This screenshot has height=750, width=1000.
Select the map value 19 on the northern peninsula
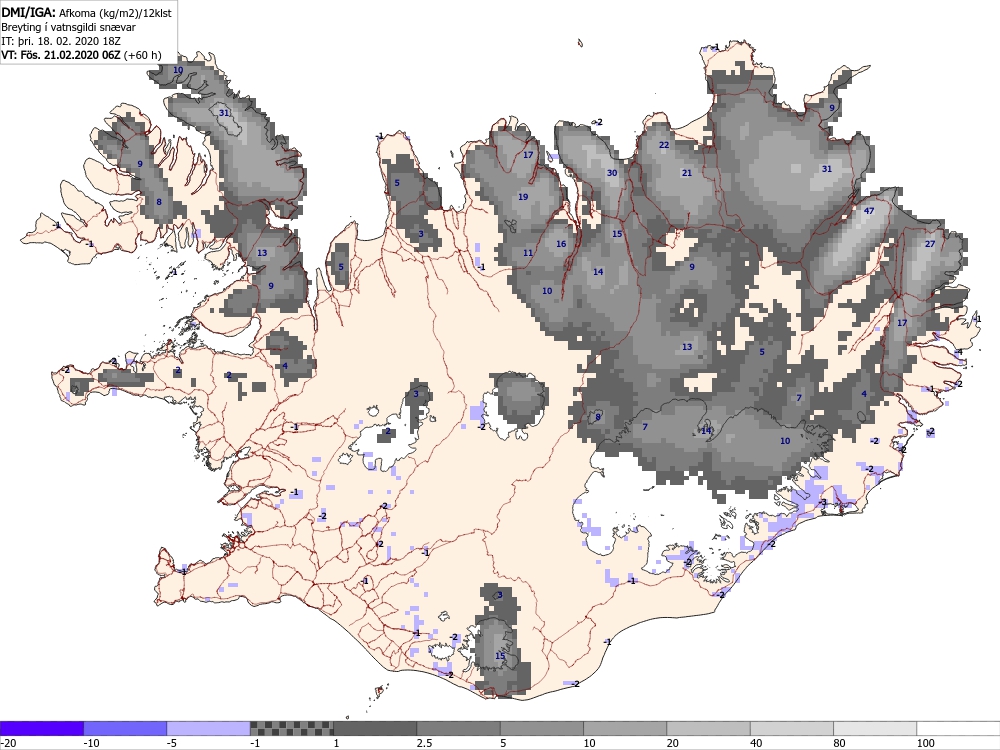[x=523, y=197]
